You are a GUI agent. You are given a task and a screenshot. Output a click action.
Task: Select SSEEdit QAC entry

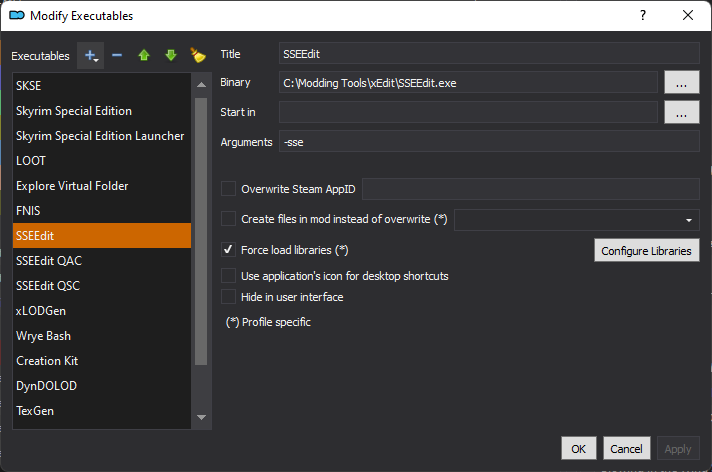coord(102,260)
